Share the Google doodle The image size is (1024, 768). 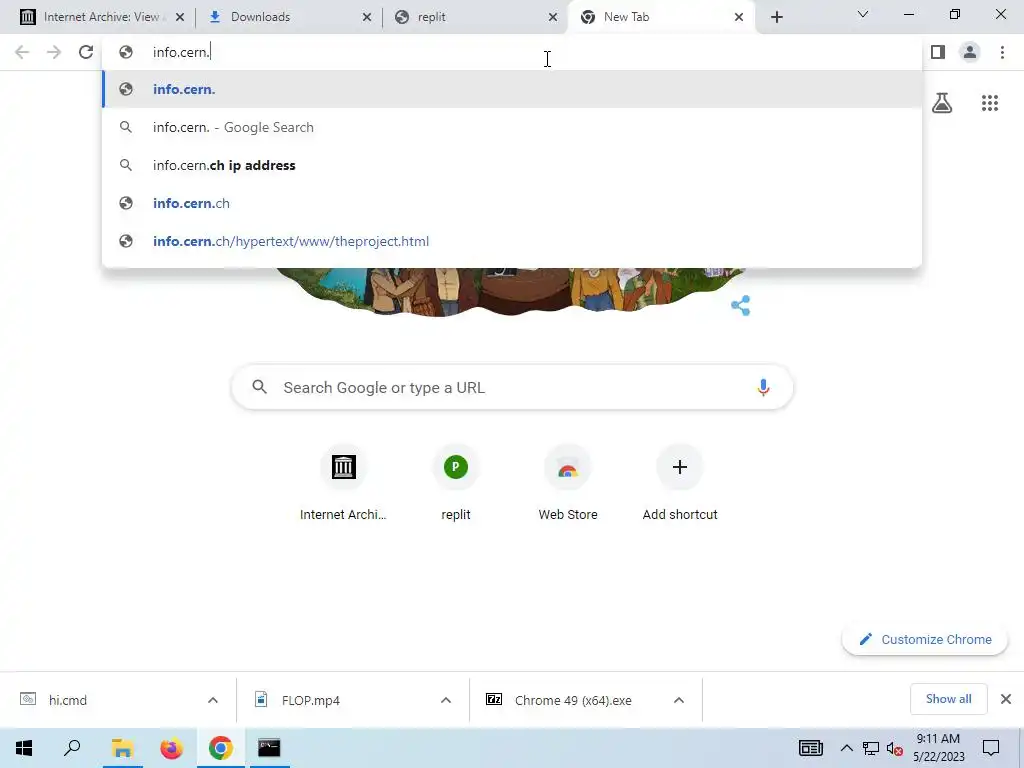coord(741,305)
